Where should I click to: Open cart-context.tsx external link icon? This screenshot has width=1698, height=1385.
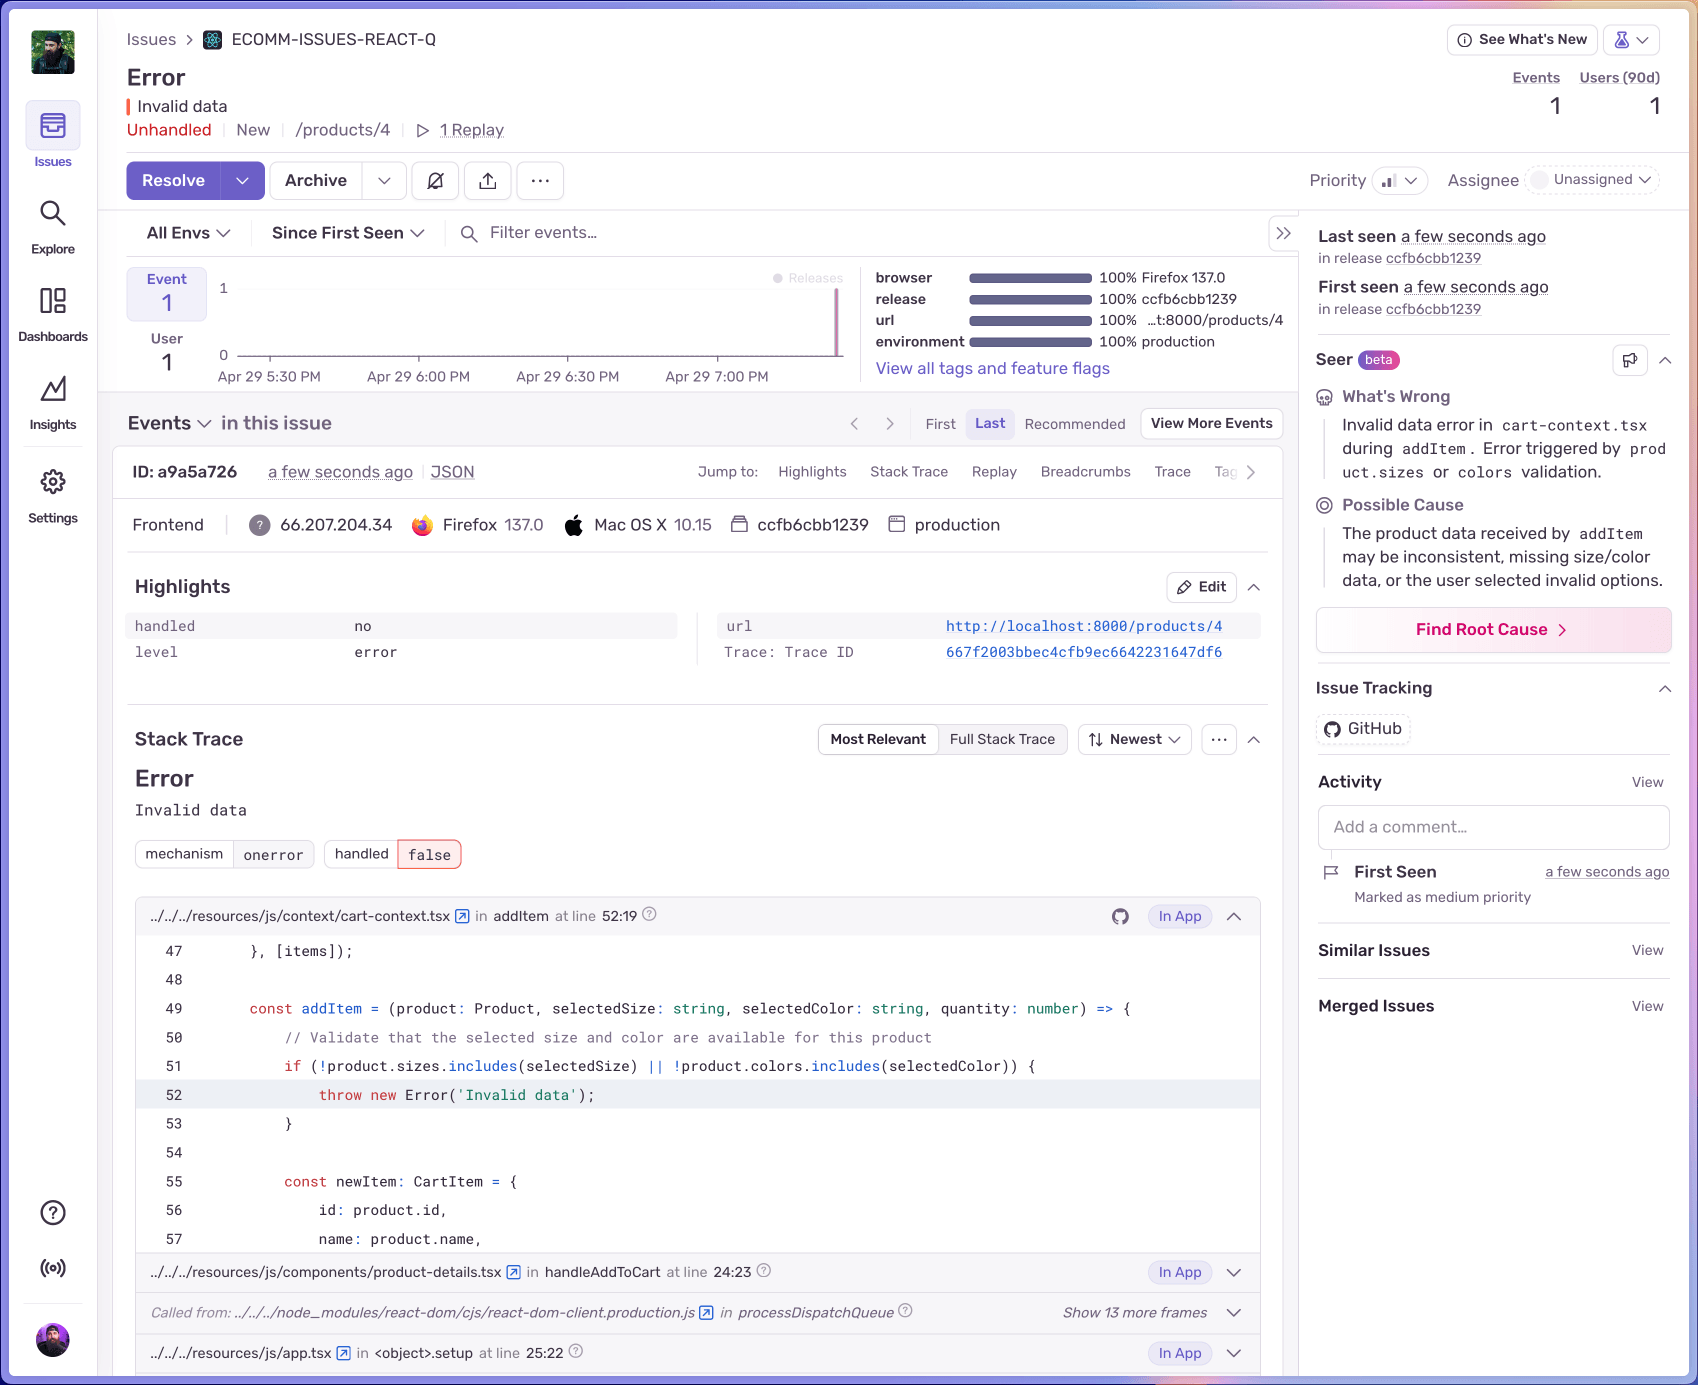click(x=462, y=916)
